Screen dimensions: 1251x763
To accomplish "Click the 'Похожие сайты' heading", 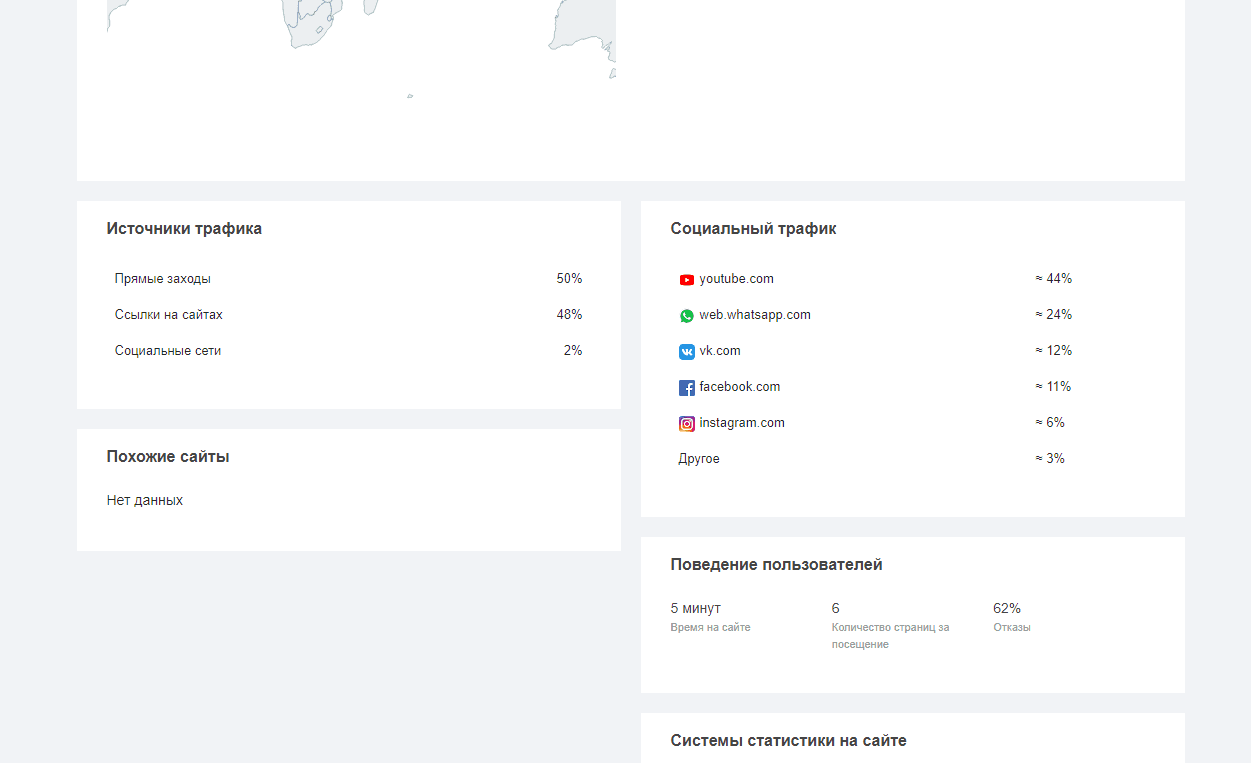I will click(168, 457).
